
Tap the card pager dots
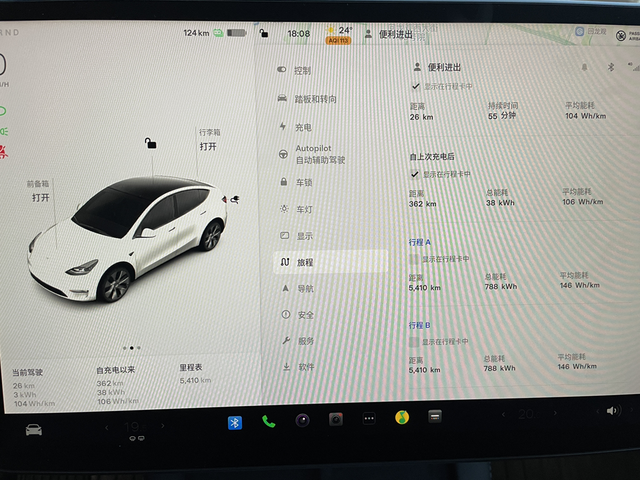tap(131, 348)
